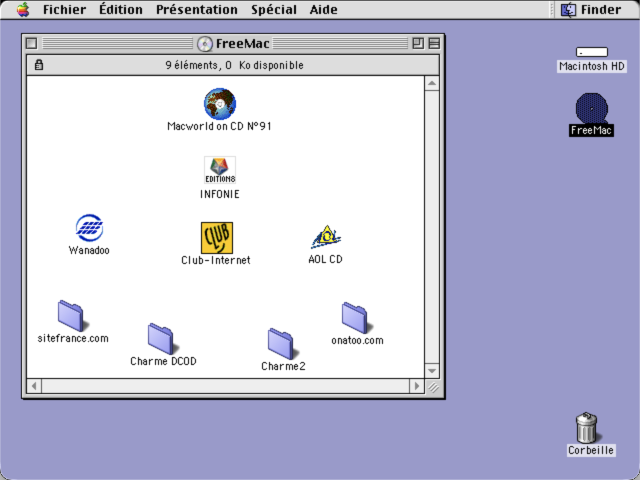Click the INFONIE label text
The height and width of the screenshot is (480, 640).
tap(220, 194)
